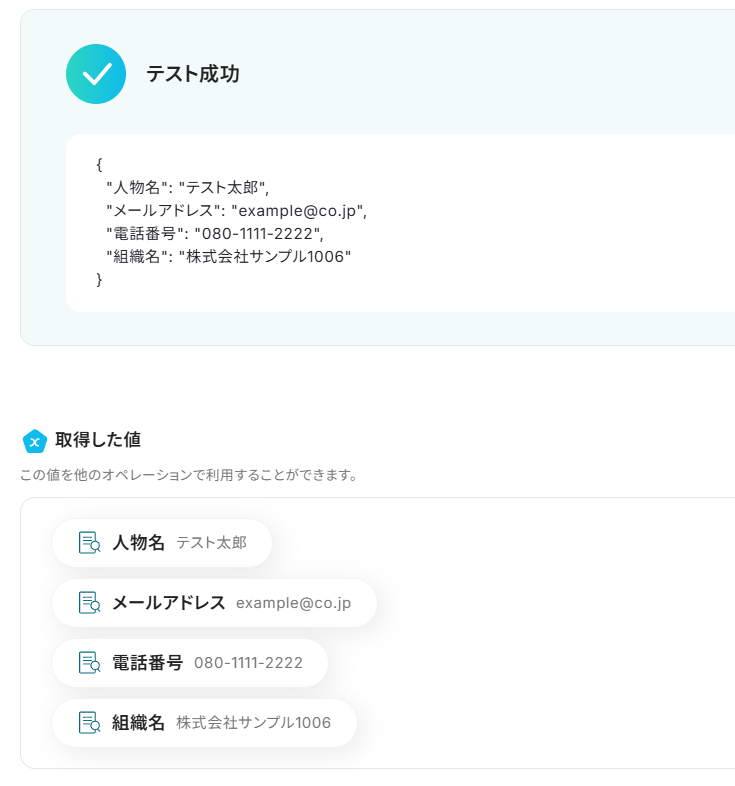
Task: Click the document icon on 組織名 chip
Action: point(89,723)
